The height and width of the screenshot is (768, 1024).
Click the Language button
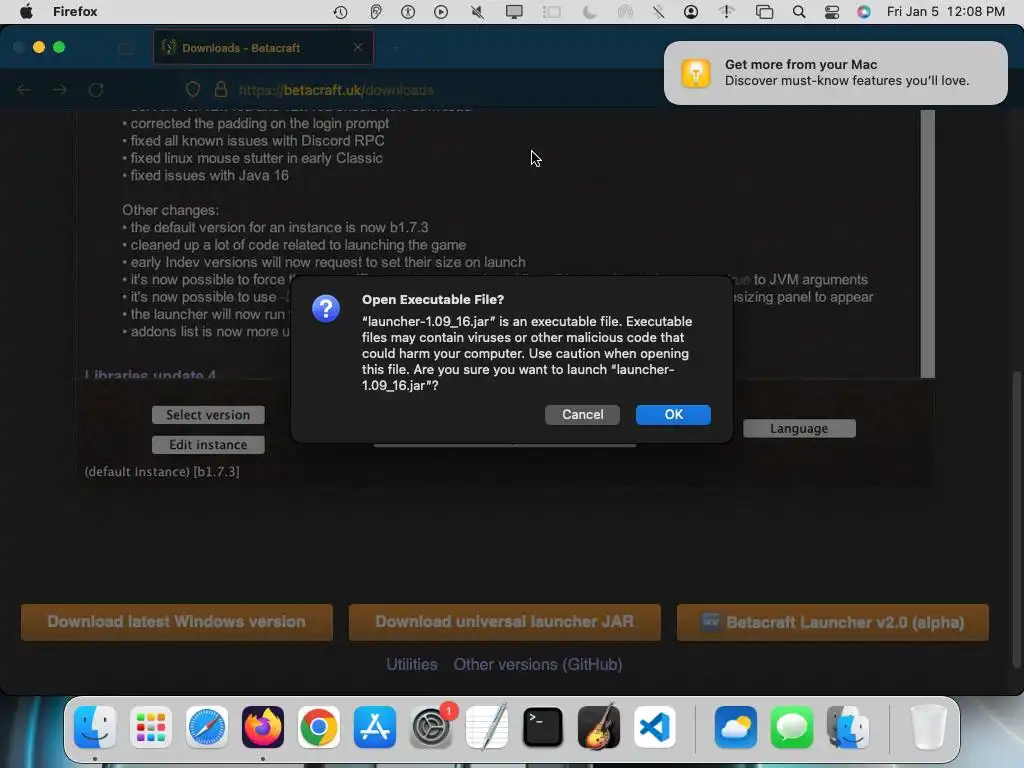coord(799,428)
